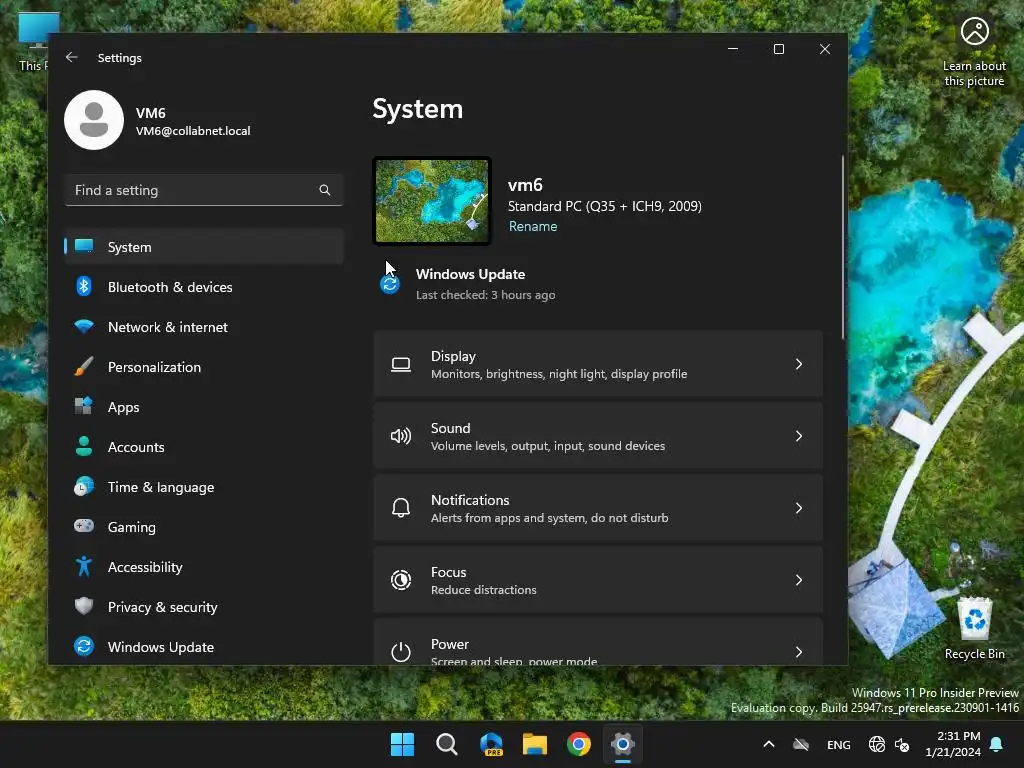Click the Settings content scrollbar
This screenshot has width=1024, height=768.
pos(842,247)
